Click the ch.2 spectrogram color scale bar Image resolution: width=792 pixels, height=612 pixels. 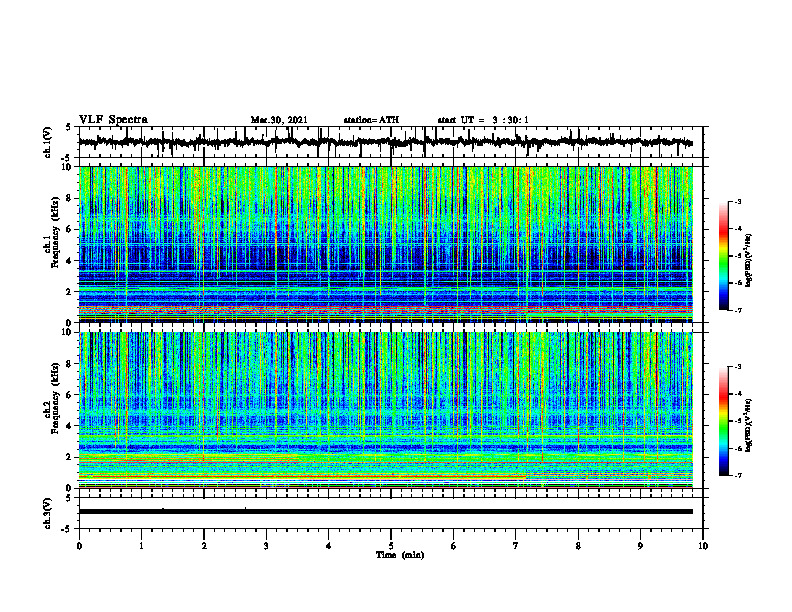coord(723,421)
